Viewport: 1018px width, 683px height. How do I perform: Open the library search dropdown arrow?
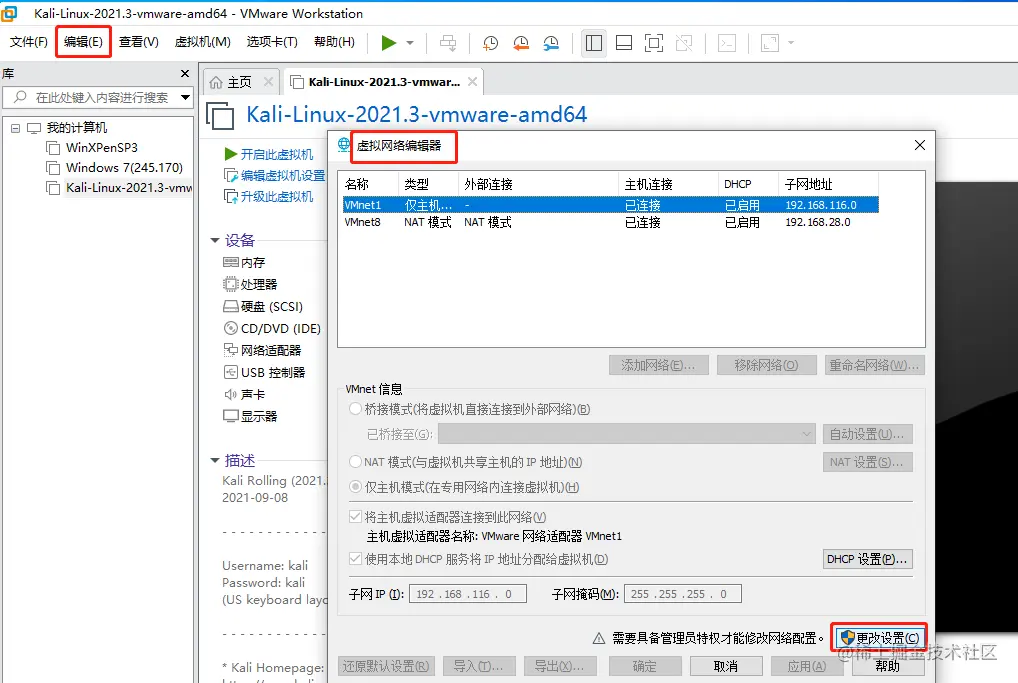[x=186, y=97]
